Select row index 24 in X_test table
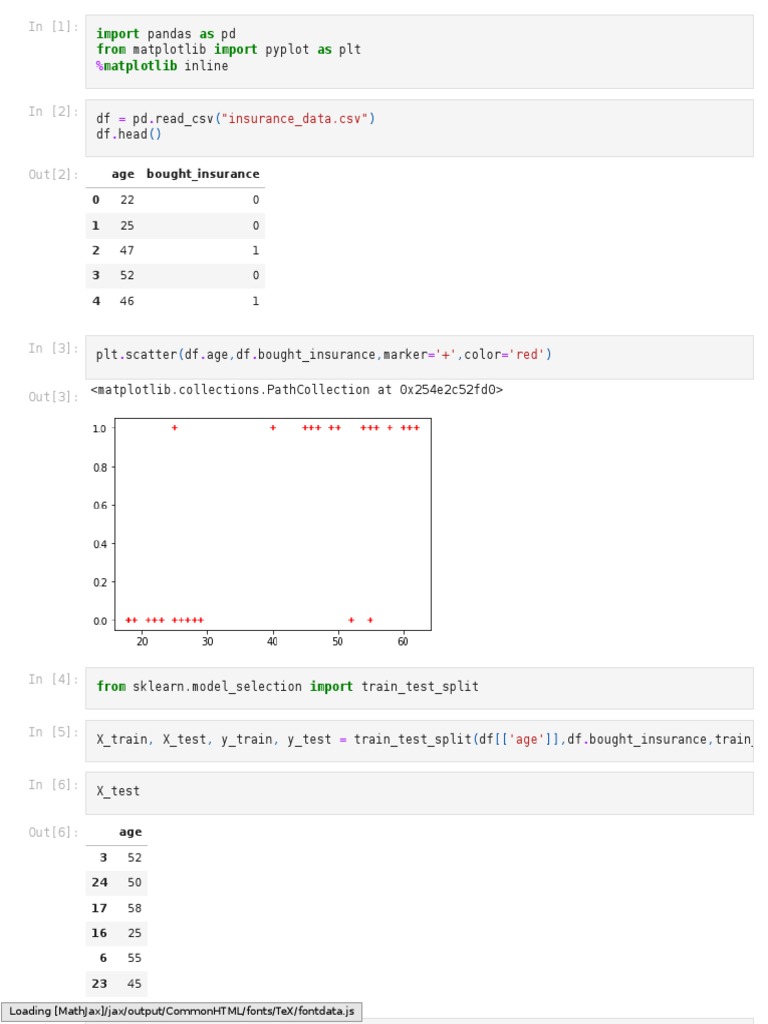768x1024 pixels. (99, 883)
